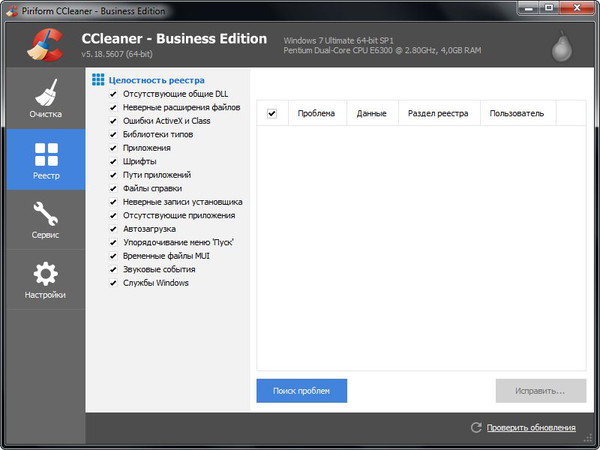Screen dimensions: 600x450
Task: Uncheck Отсутствующие общие DLL
Action: [112, 93]
